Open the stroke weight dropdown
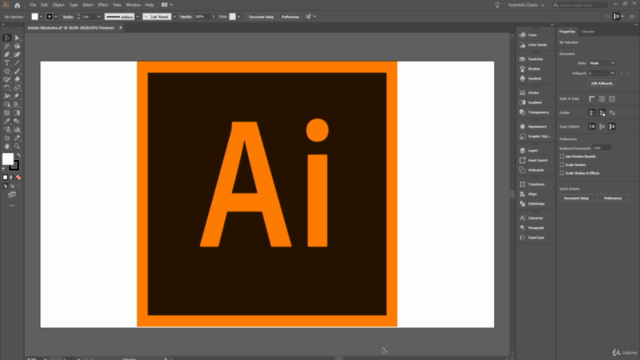Image resolution: width=640 pixels, height=360 pixels. pos(99,17)
